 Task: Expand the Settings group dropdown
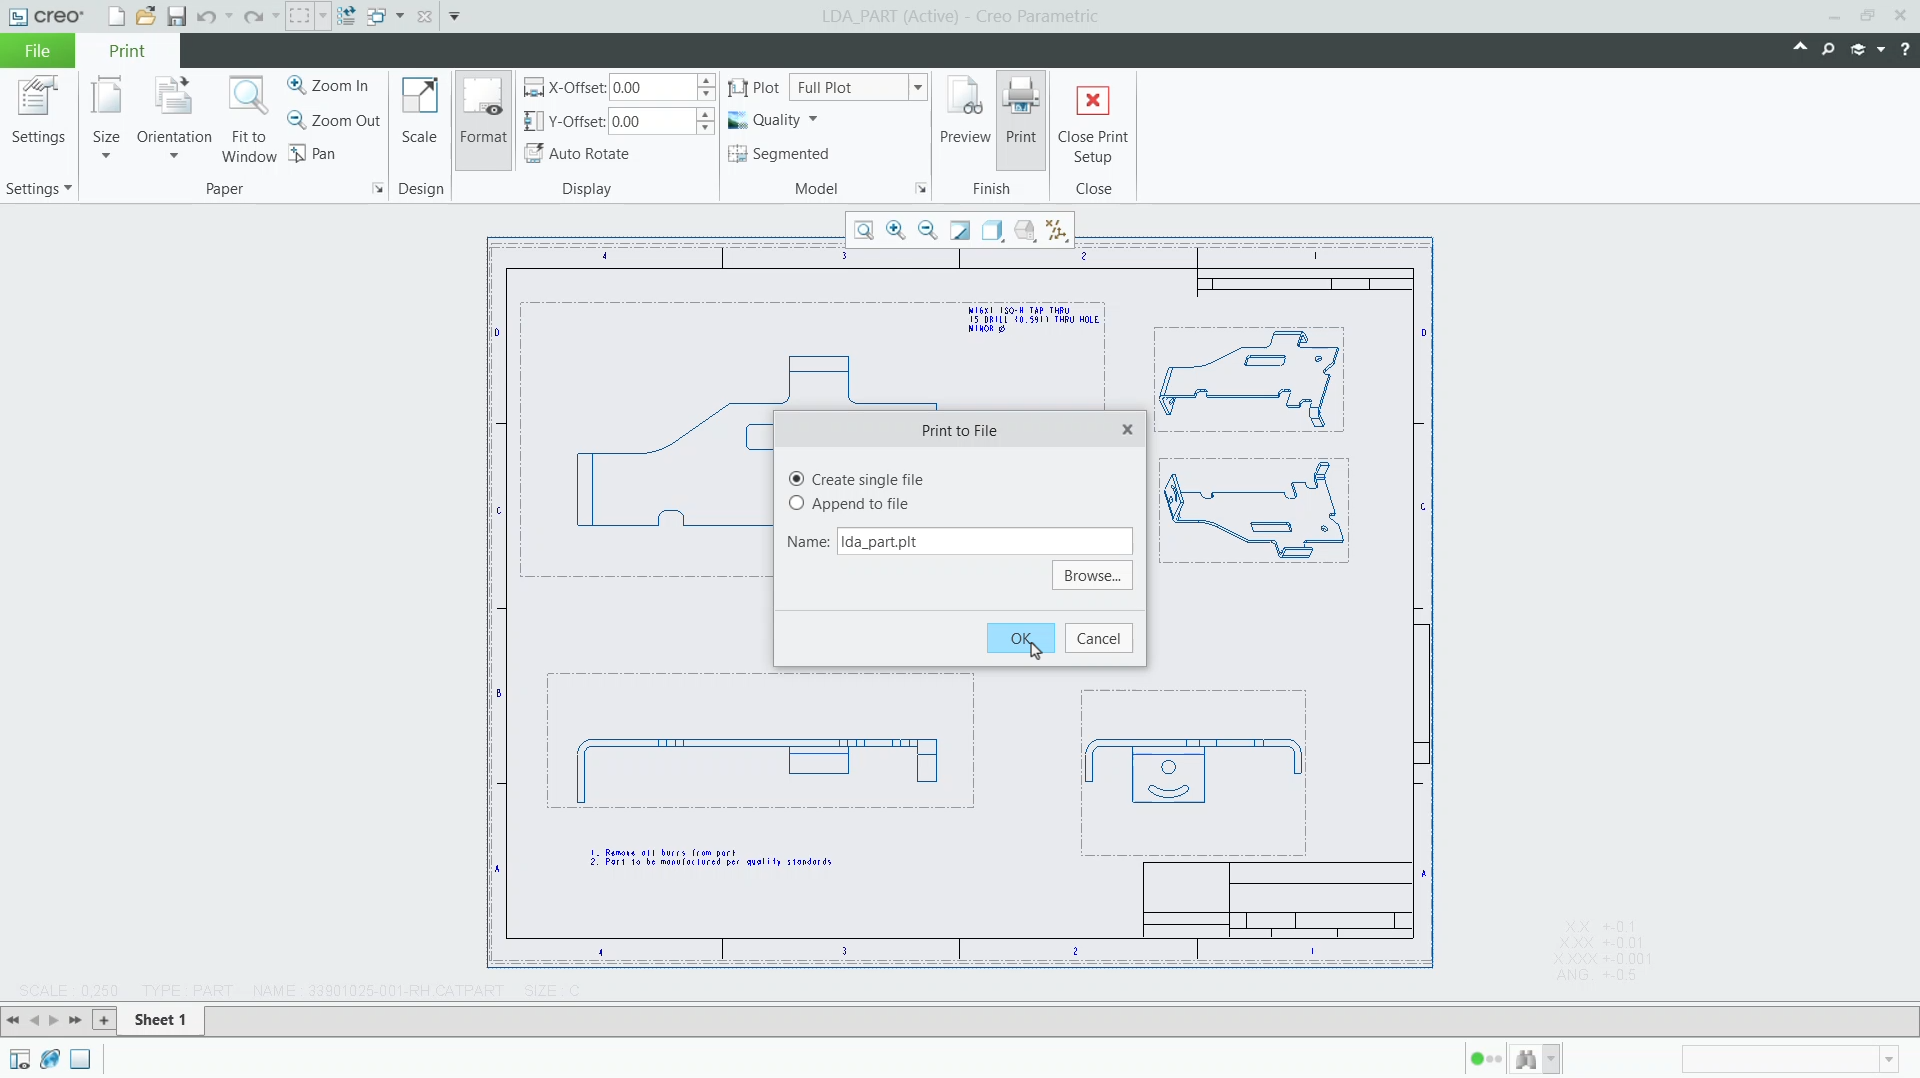pos(39,188)
